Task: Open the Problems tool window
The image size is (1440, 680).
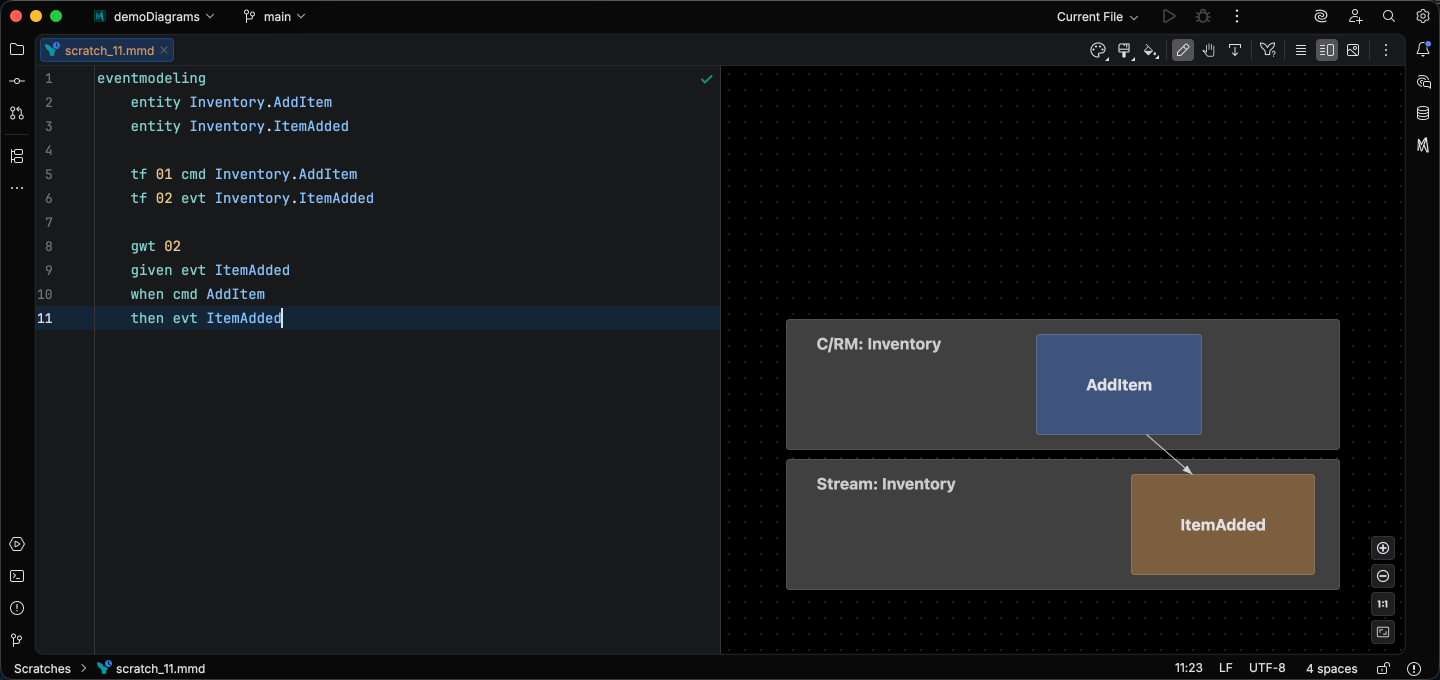Action: point(16,608)
